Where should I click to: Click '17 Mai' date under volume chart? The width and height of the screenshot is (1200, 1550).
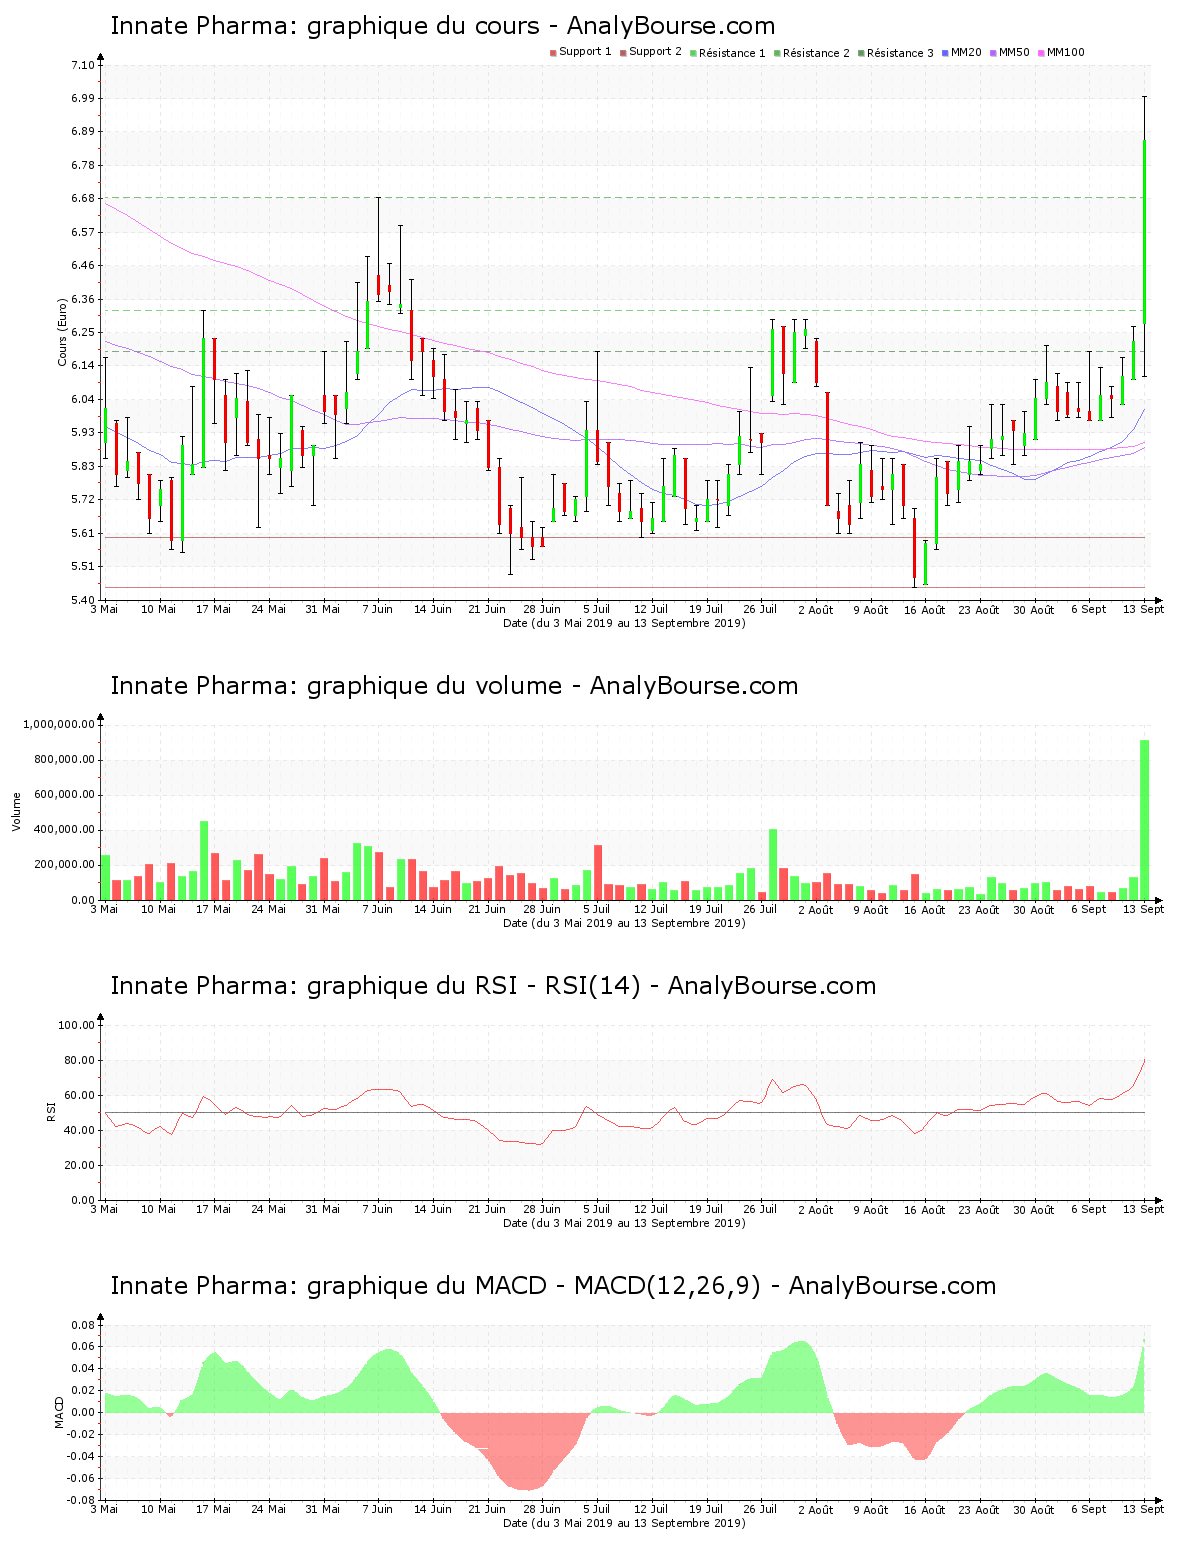[x=213, y=909]
